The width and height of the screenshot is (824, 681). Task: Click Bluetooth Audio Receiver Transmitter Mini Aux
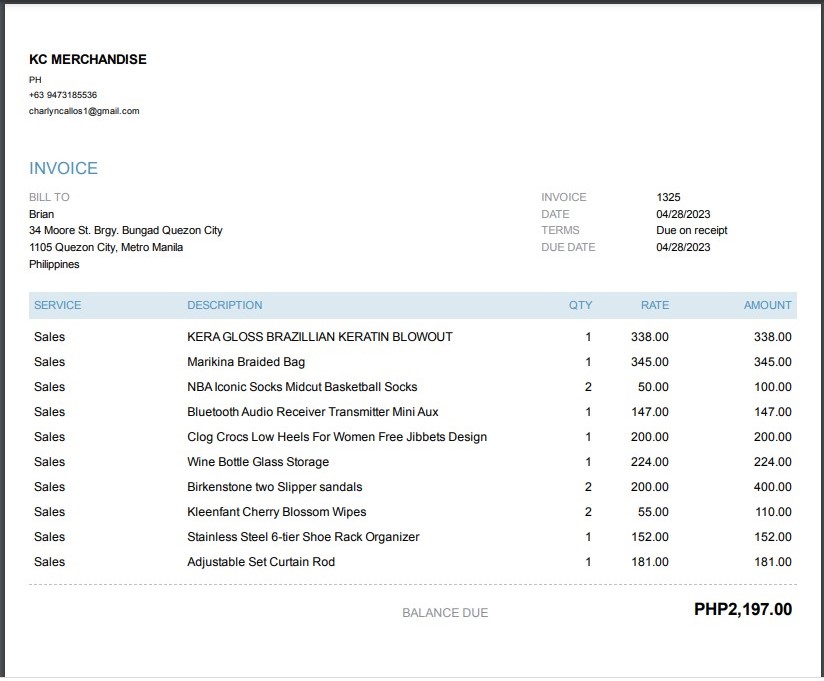coord(313,412)
